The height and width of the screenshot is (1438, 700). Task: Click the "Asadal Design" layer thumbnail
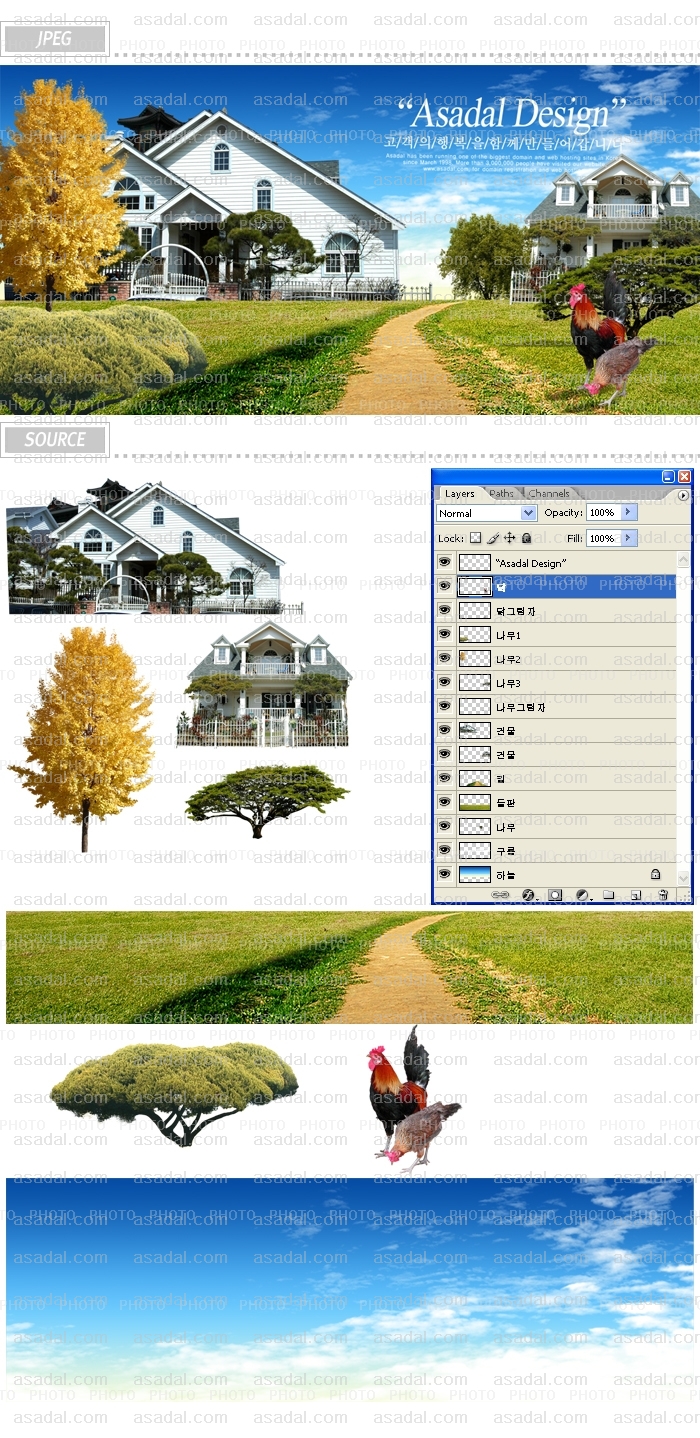[475, 562]
